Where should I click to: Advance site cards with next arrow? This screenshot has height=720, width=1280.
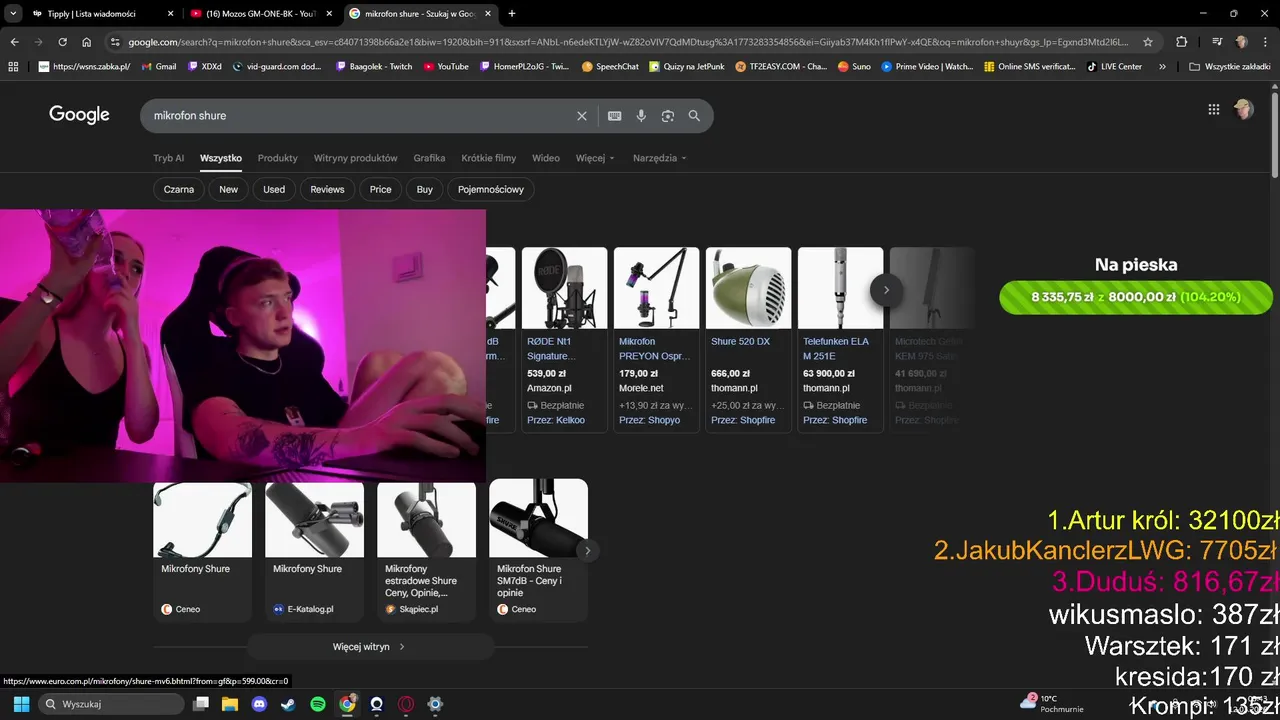(x=588, y=550)
